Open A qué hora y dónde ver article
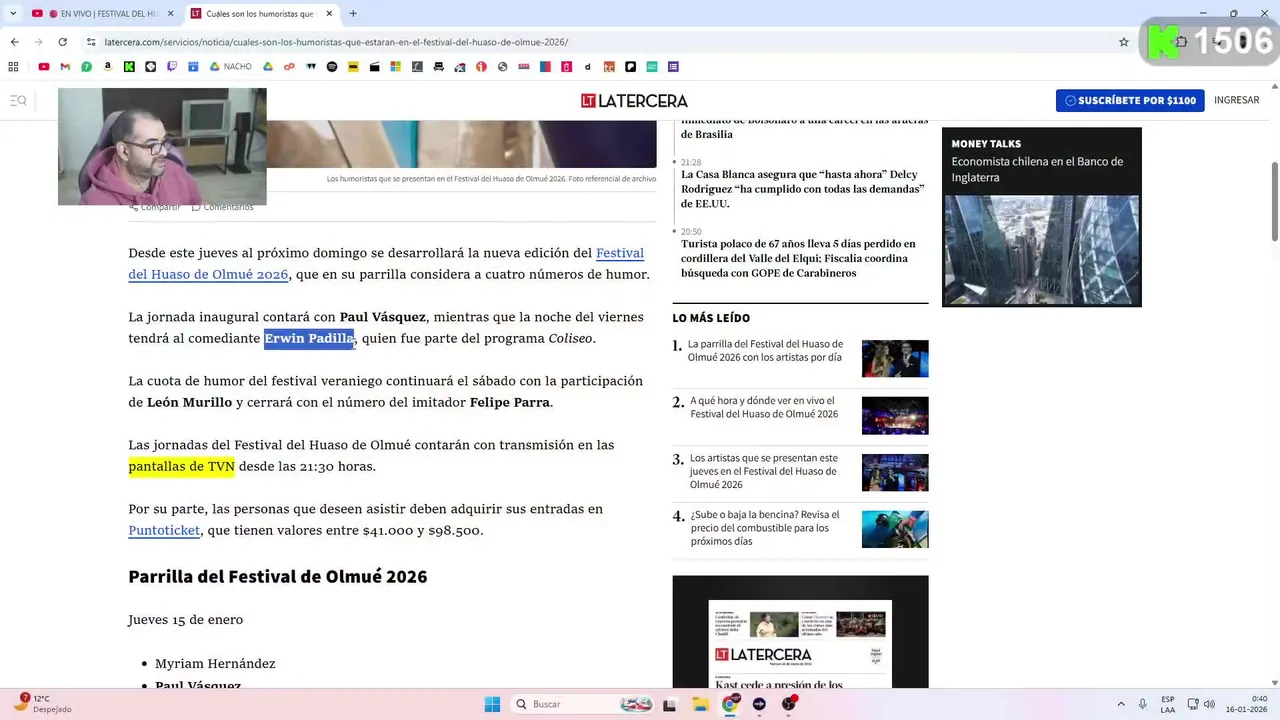This screenshot has height=720, width=1280. click(763, 407)
